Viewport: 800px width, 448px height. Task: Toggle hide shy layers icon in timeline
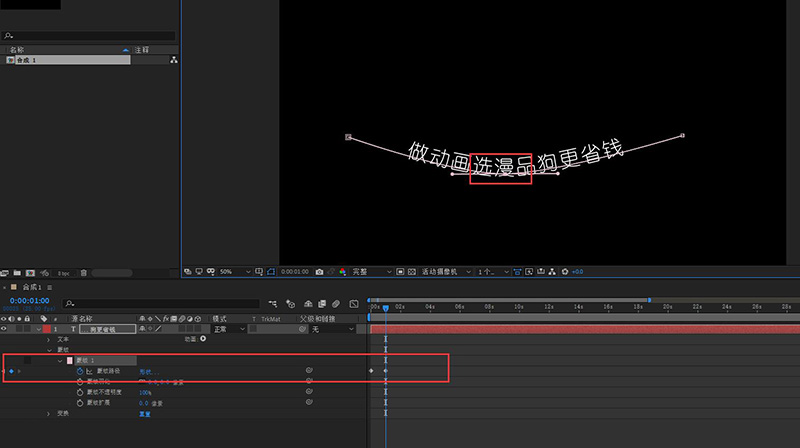point(308,304)
